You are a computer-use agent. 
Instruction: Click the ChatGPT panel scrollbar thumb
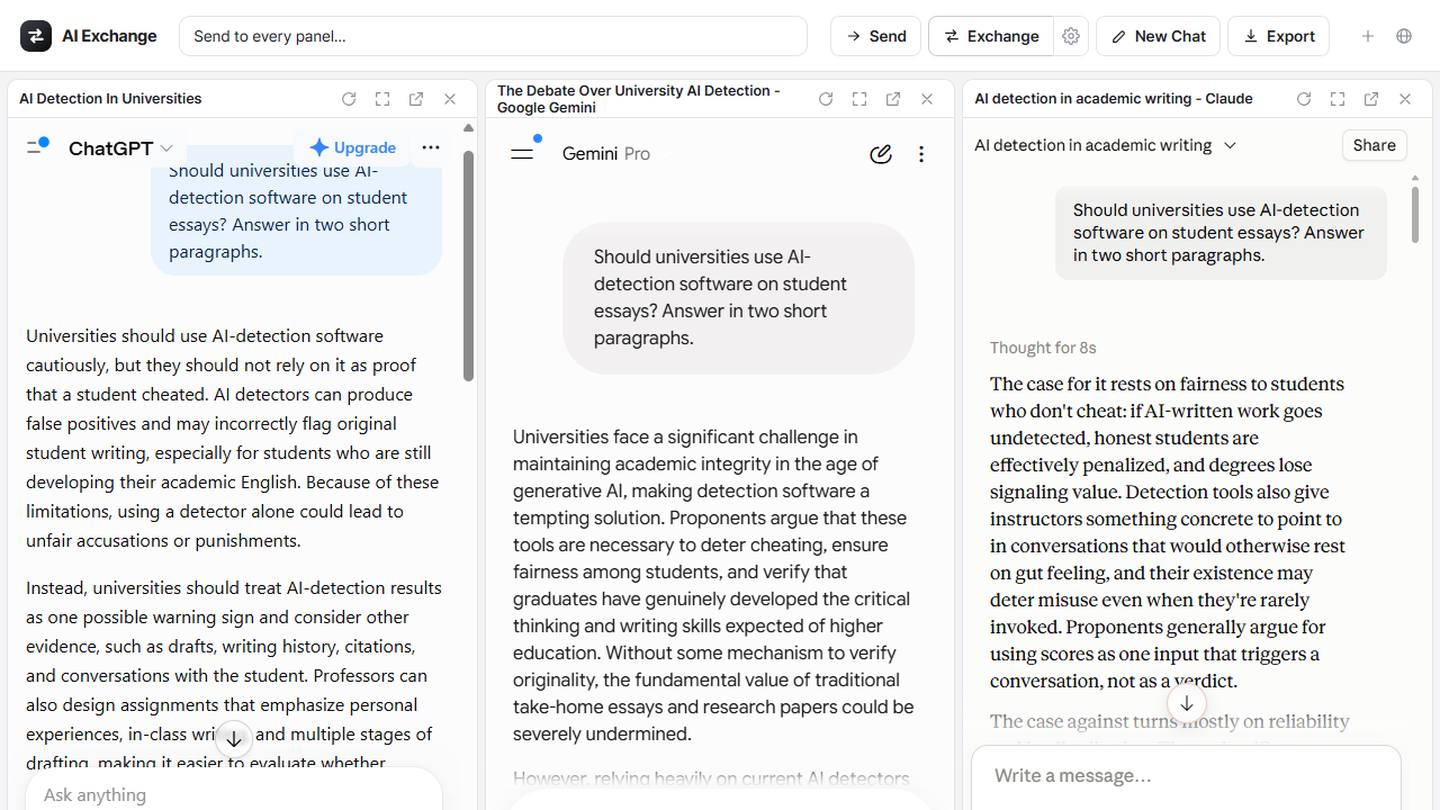tap(468, 265)
